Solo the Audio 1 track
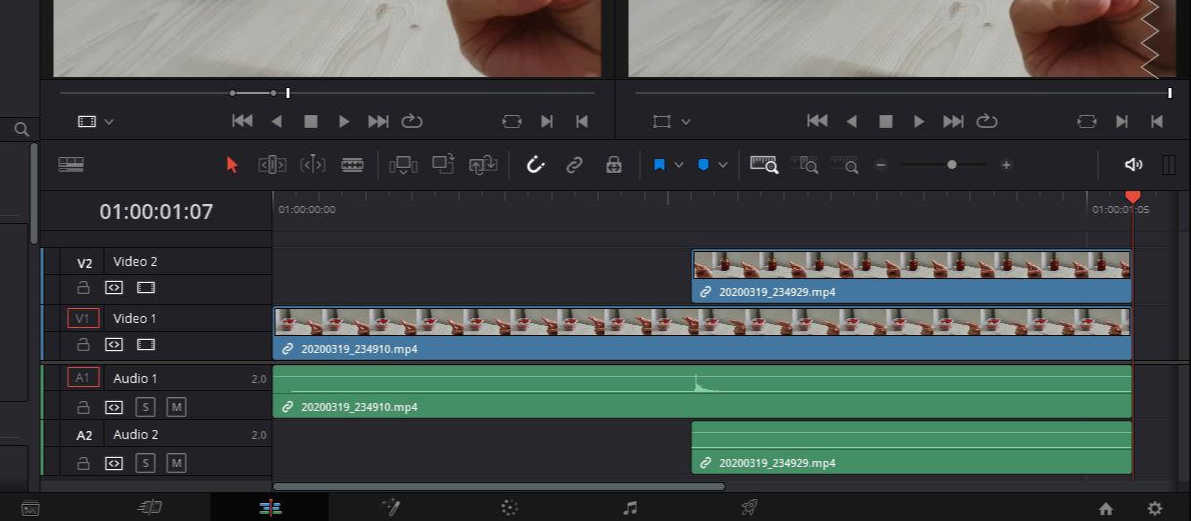This screenshot has height=521, width=1191. (x=146, y=407)
